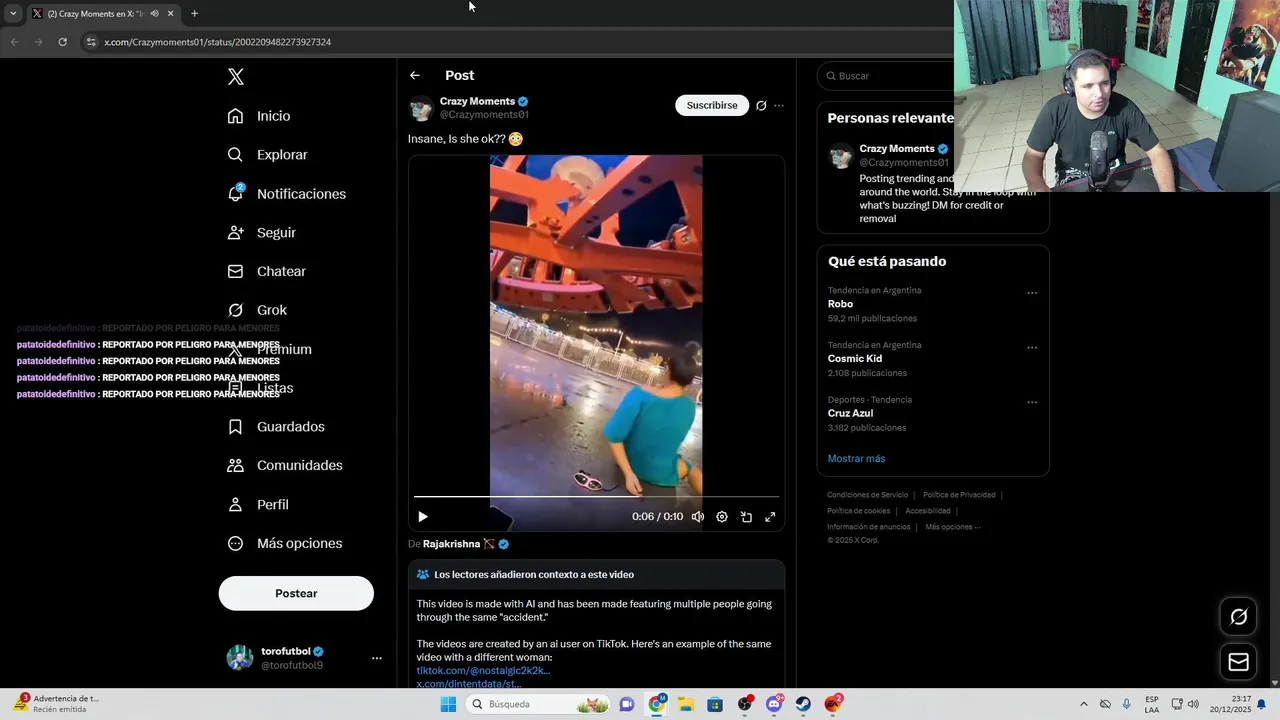Click the Seguir sidebar item
The height and width of the screenshot is (720, 1280).
(262, 232)
